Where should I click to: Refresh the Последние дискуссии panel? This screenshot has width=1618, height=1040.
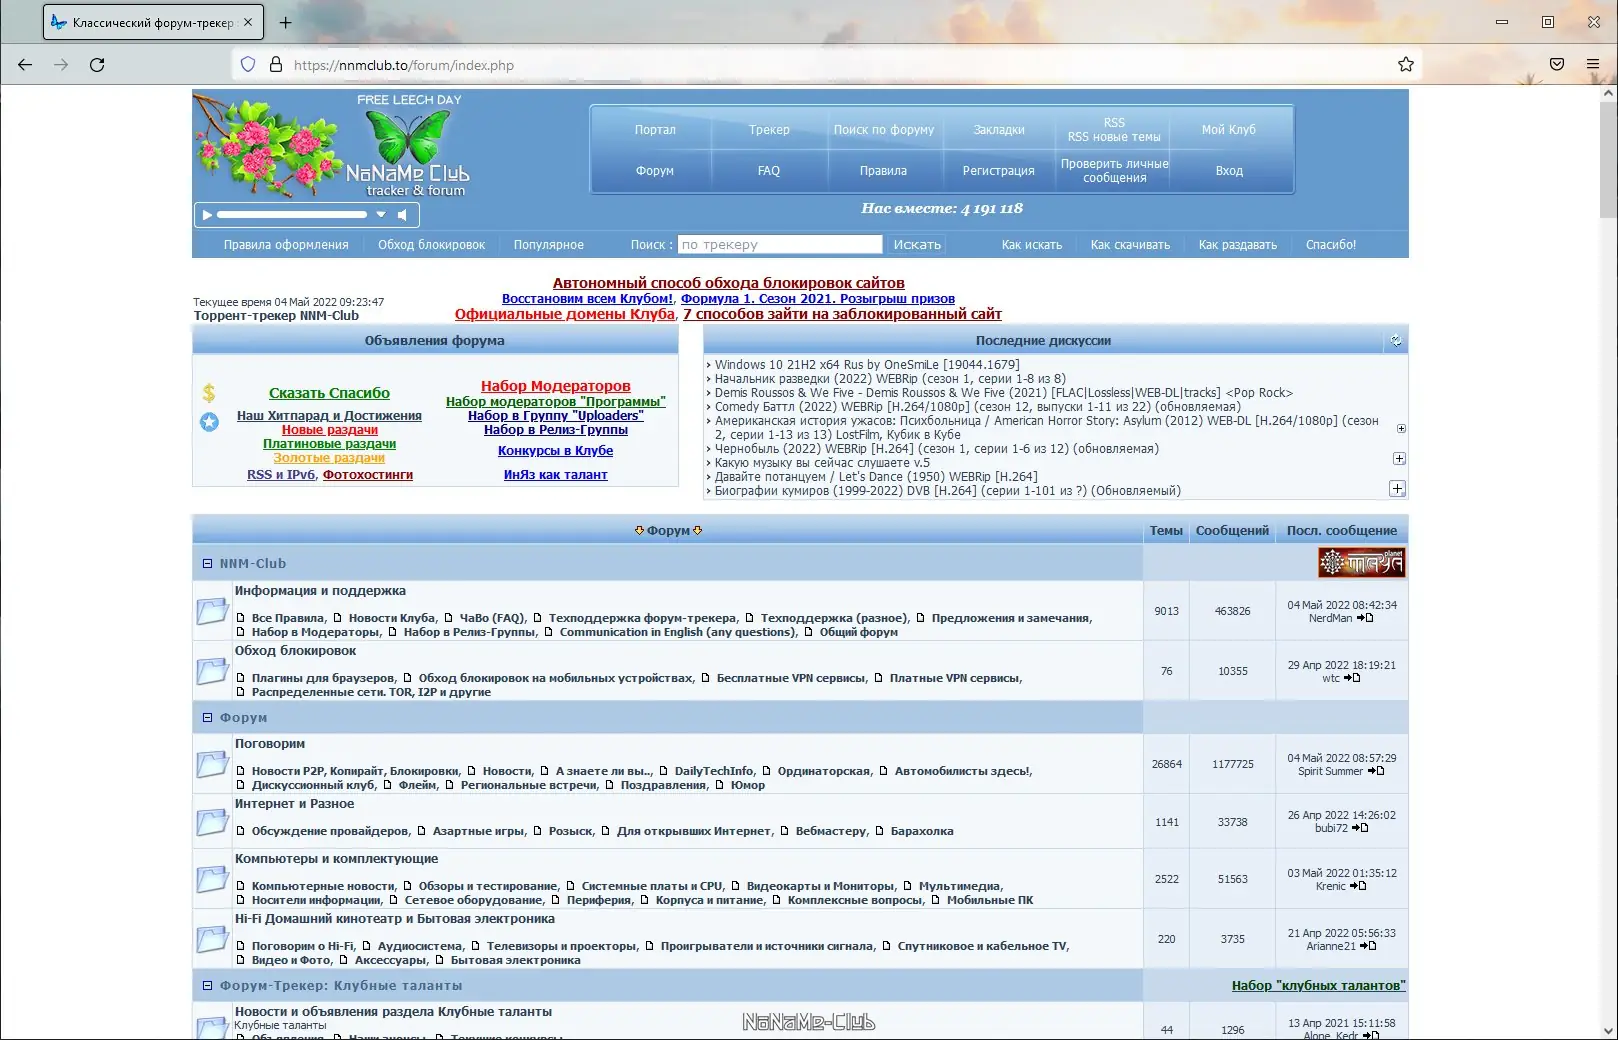pos(1396,341)
